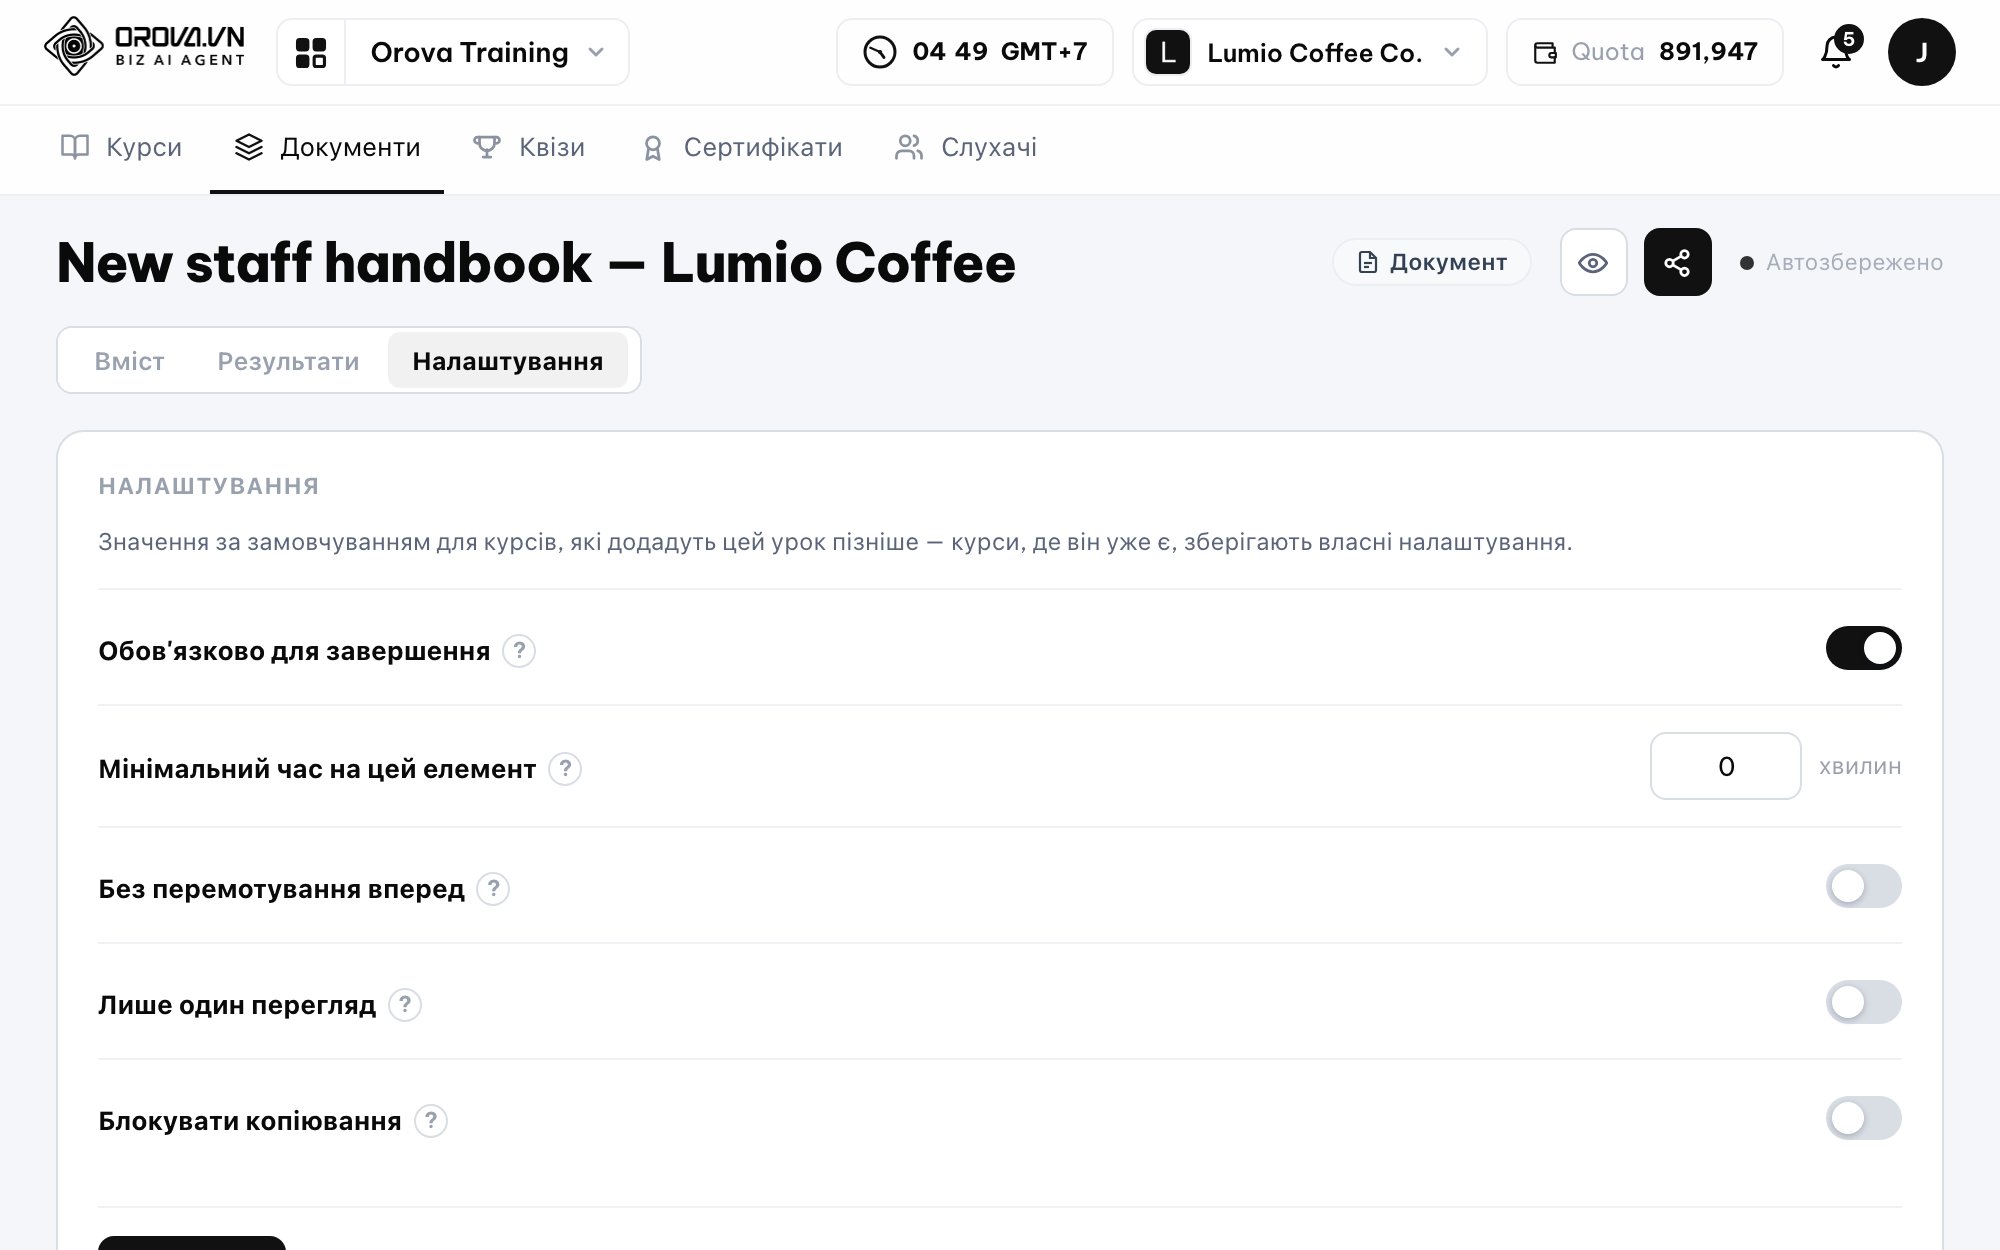
Task: Help icon beside Лише один перегляд
Action: [x=405, y=1005]
